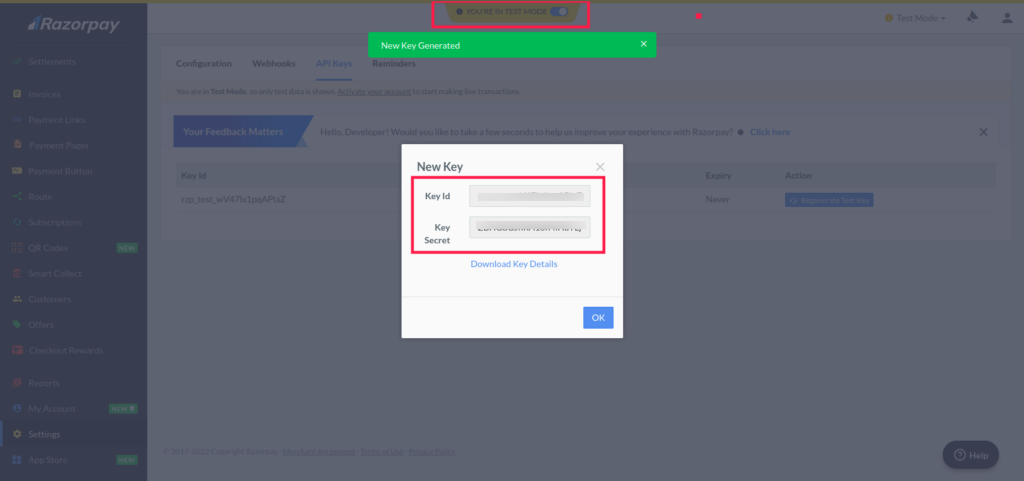
Task: Click the Download Key Details link
Action: tap(514, 264)
